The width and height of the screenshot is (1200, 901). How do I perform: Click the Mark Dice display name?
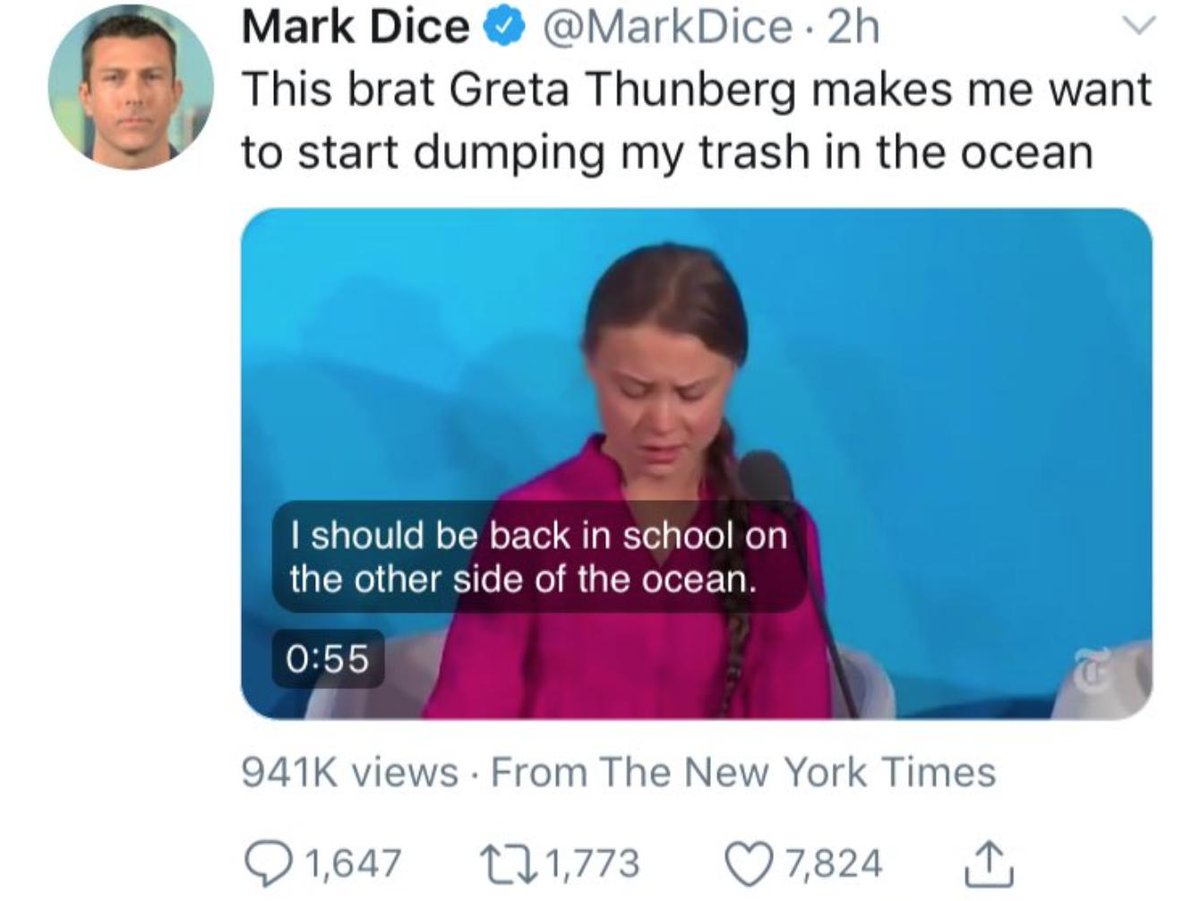click(357, 28)
